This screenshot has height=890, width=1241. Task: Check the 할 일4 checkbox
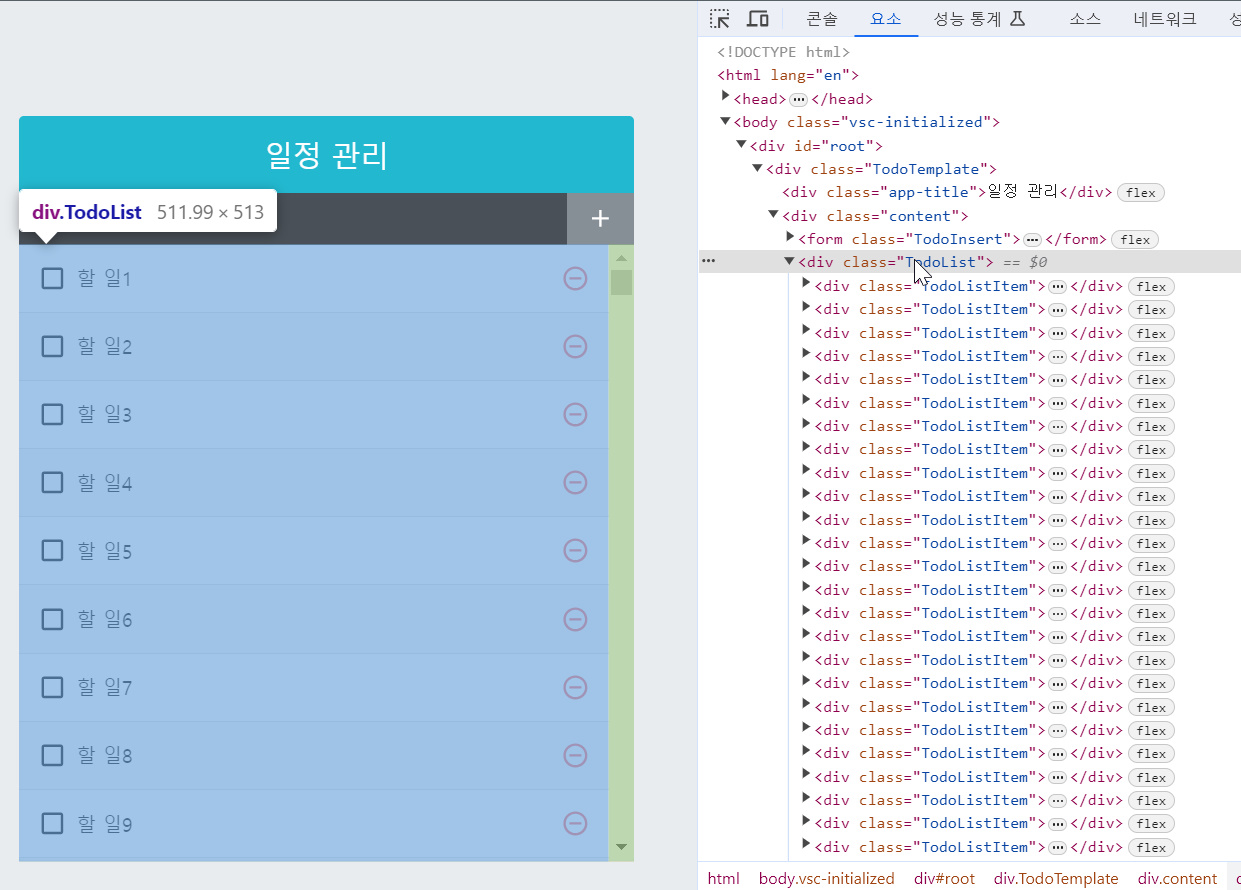tap(53, 483)
